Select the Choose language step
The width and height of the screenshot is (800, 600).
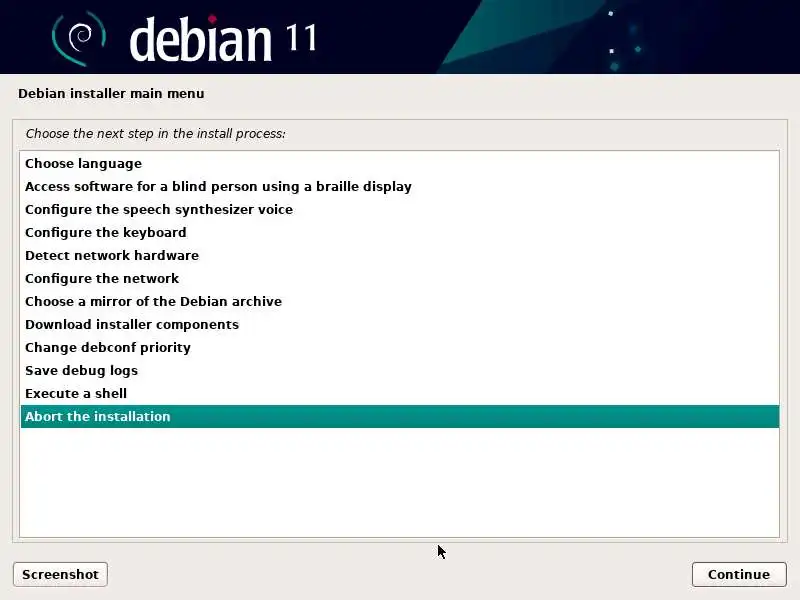pos(400,164)
